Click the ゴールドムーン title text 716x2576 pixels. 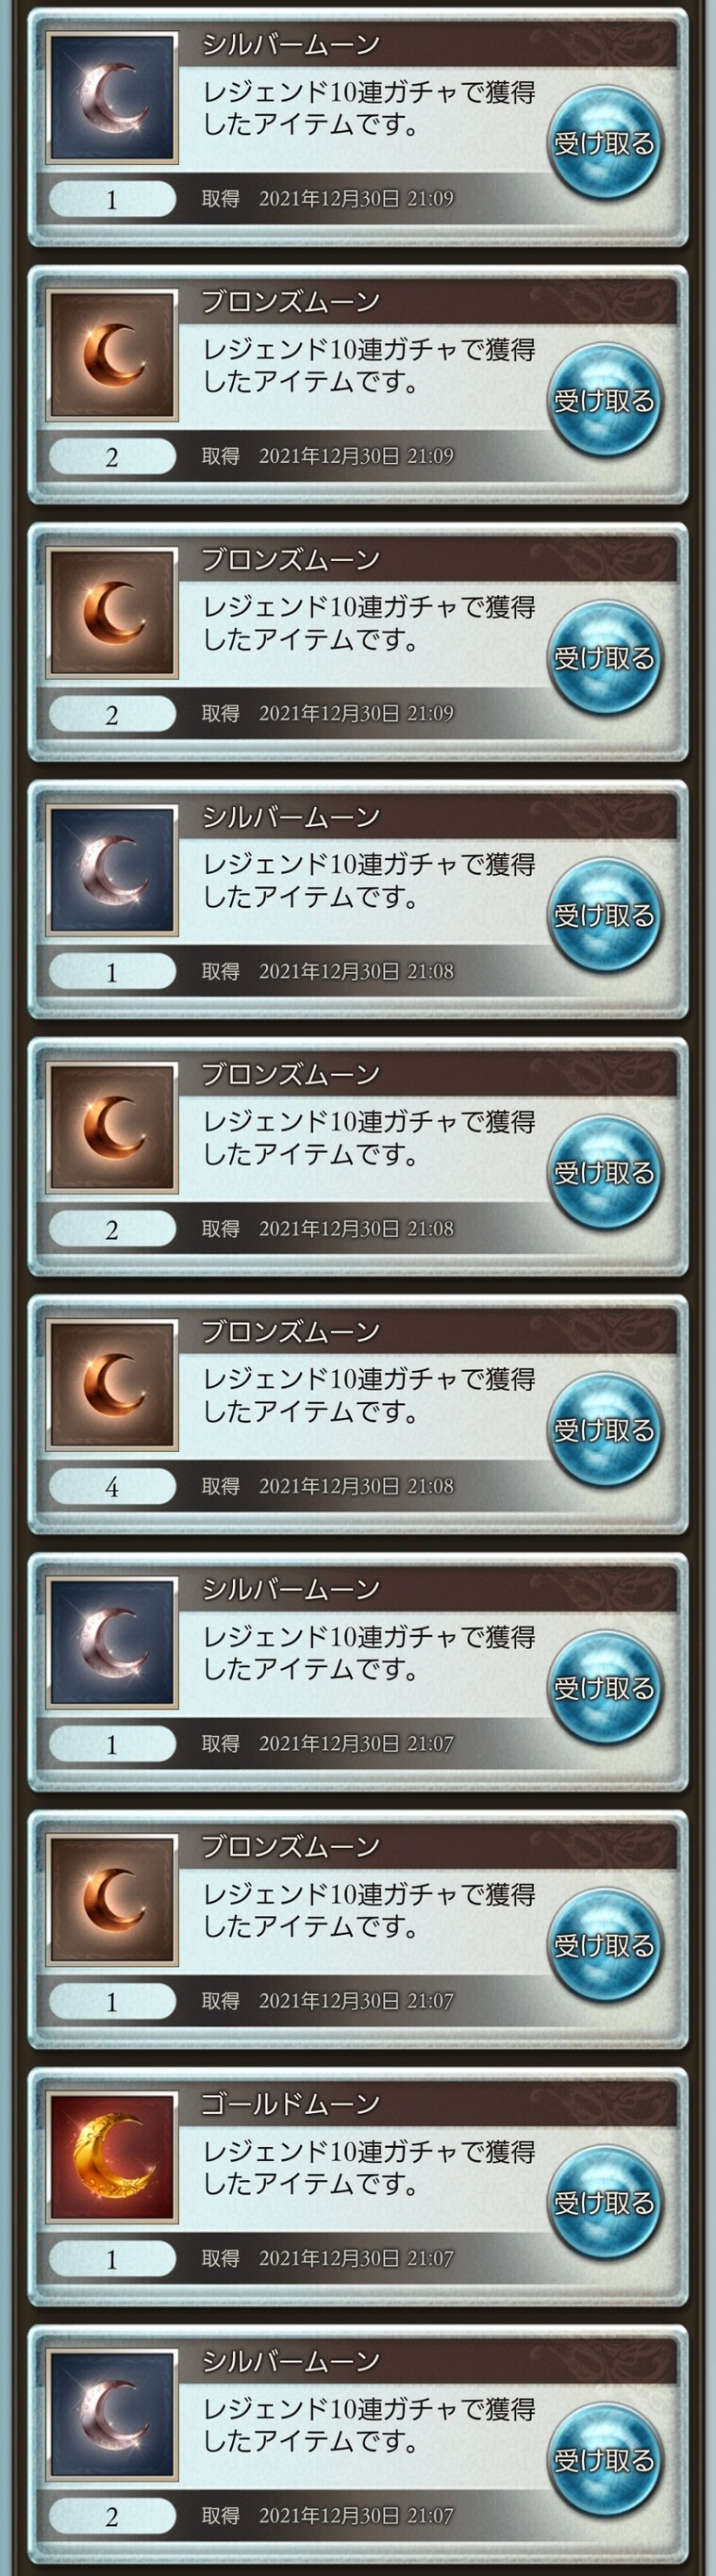point(290,2103)
